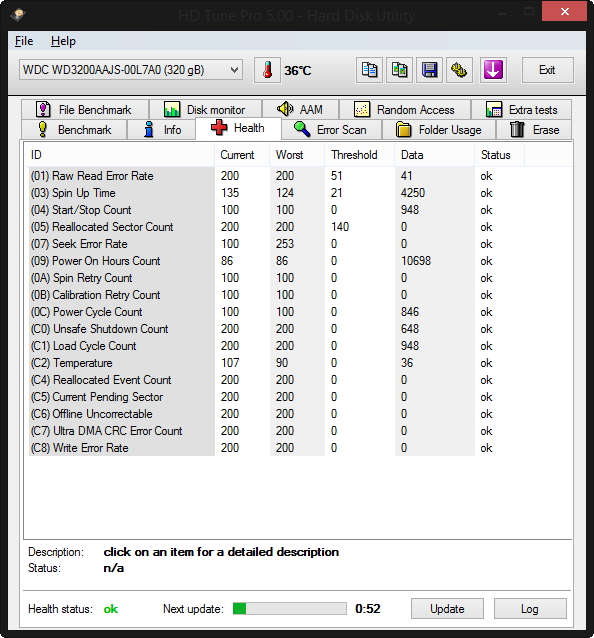Click the Update button
Screen dimensions: 594x638
click(x=447, y=609)
